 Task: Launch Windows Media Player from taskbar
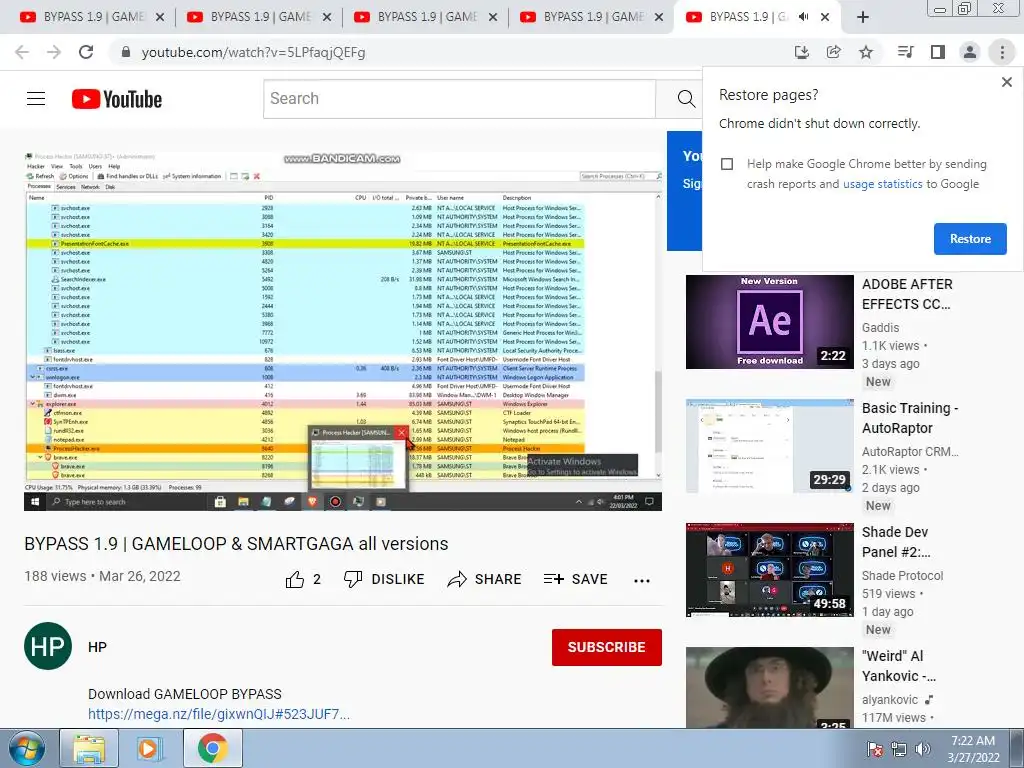150,748
